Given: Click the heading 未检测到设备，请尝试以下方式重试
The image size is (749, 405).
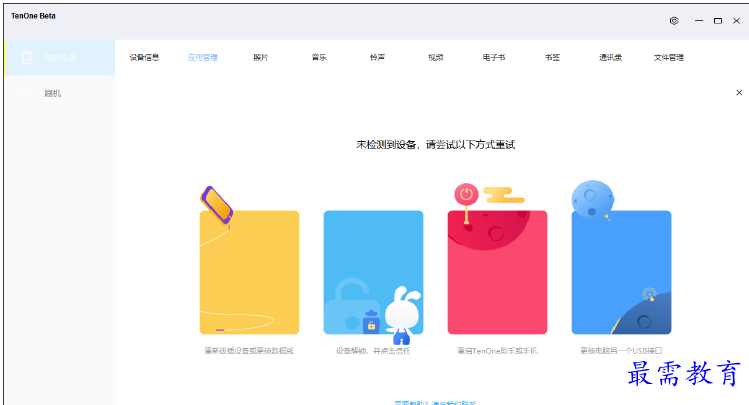Looking at the screenshot, I should (436, 145).
